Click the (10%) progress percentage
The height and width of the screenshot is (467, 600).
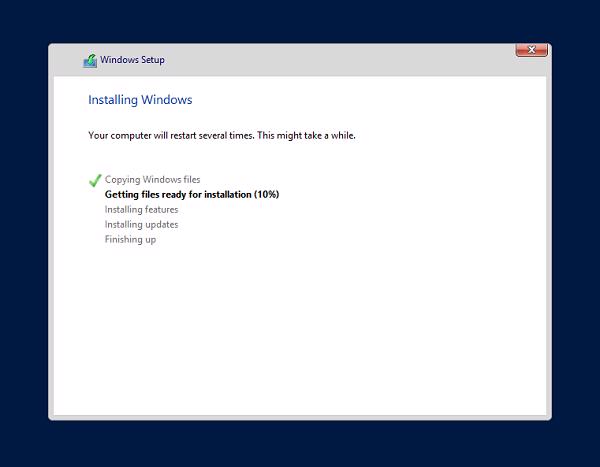(x=266, y=195)
